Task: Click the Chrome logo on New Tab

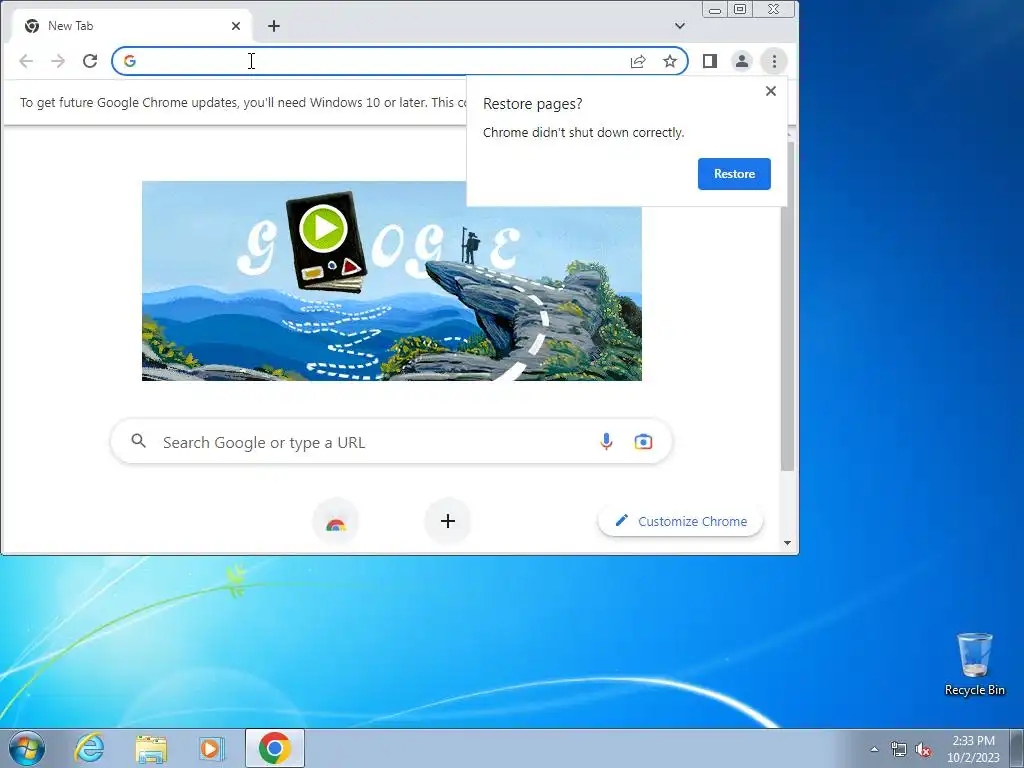Action: [32, 26]
